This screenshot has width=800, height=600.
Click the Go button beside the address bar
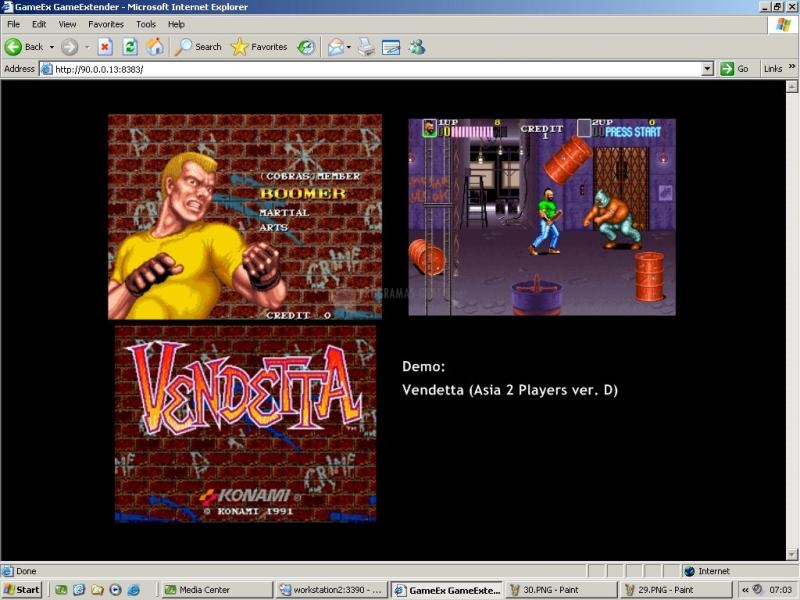[735, 69]
